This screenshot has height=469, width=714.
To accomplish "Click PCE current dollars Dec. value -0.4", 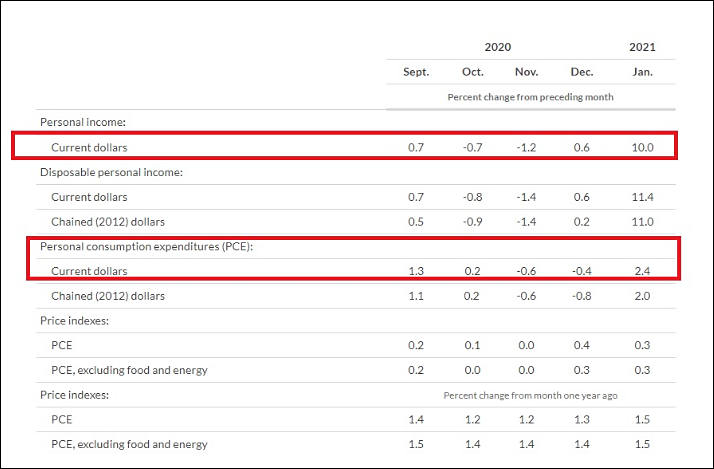I will 581,271.
